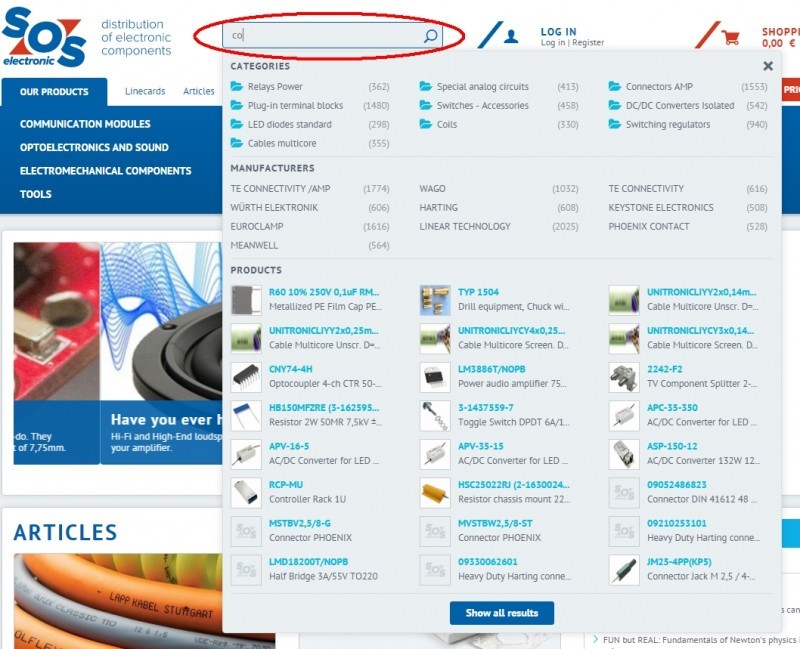800x649 pixels.
Task: Click the JM25-4PP(KP5) jack thumbnail
Action: (624, 569)
